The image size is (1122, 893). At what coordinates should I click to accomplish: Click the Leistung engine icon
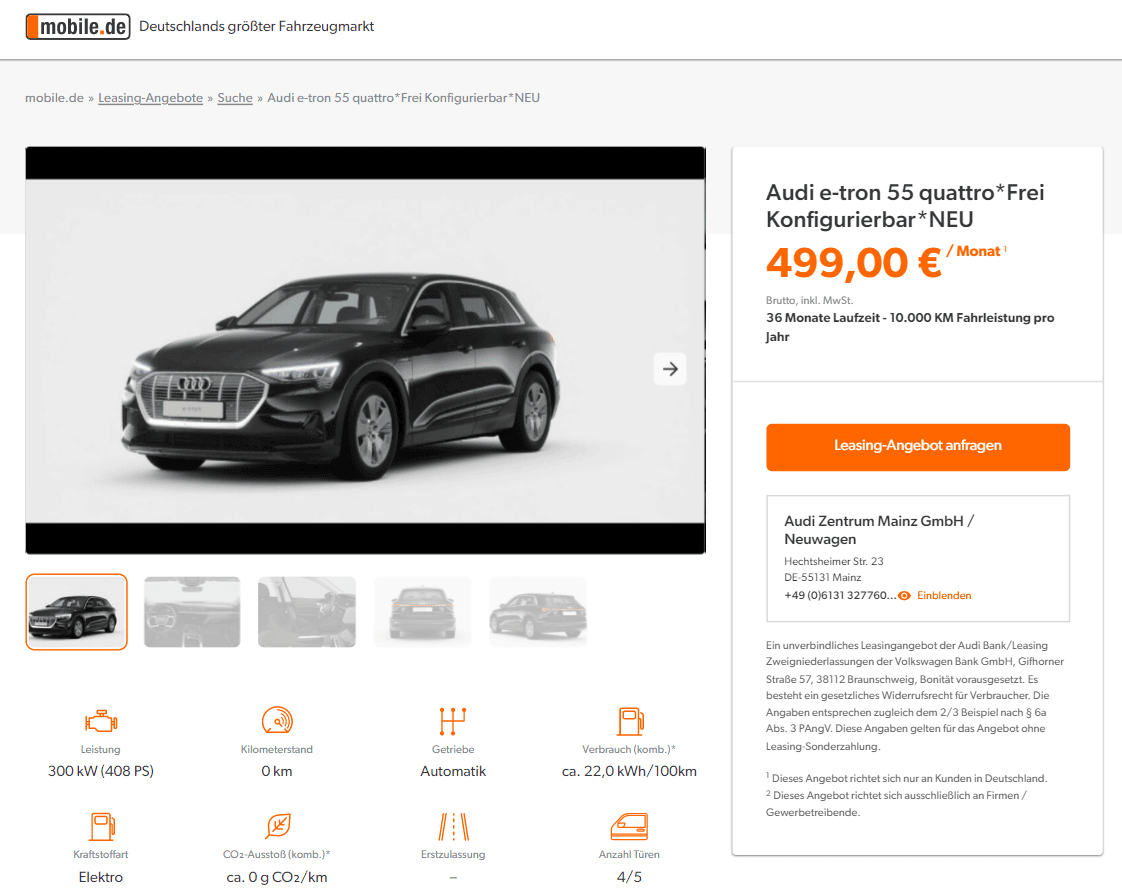pos(101,721)
